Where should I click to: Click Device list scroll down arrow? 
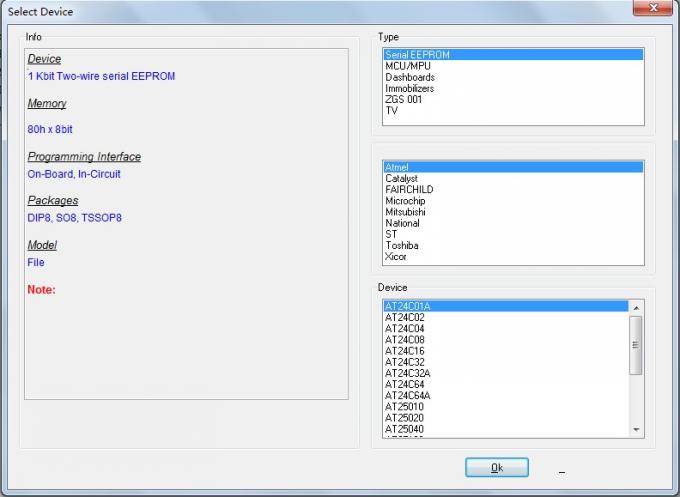tap(636, 429)
